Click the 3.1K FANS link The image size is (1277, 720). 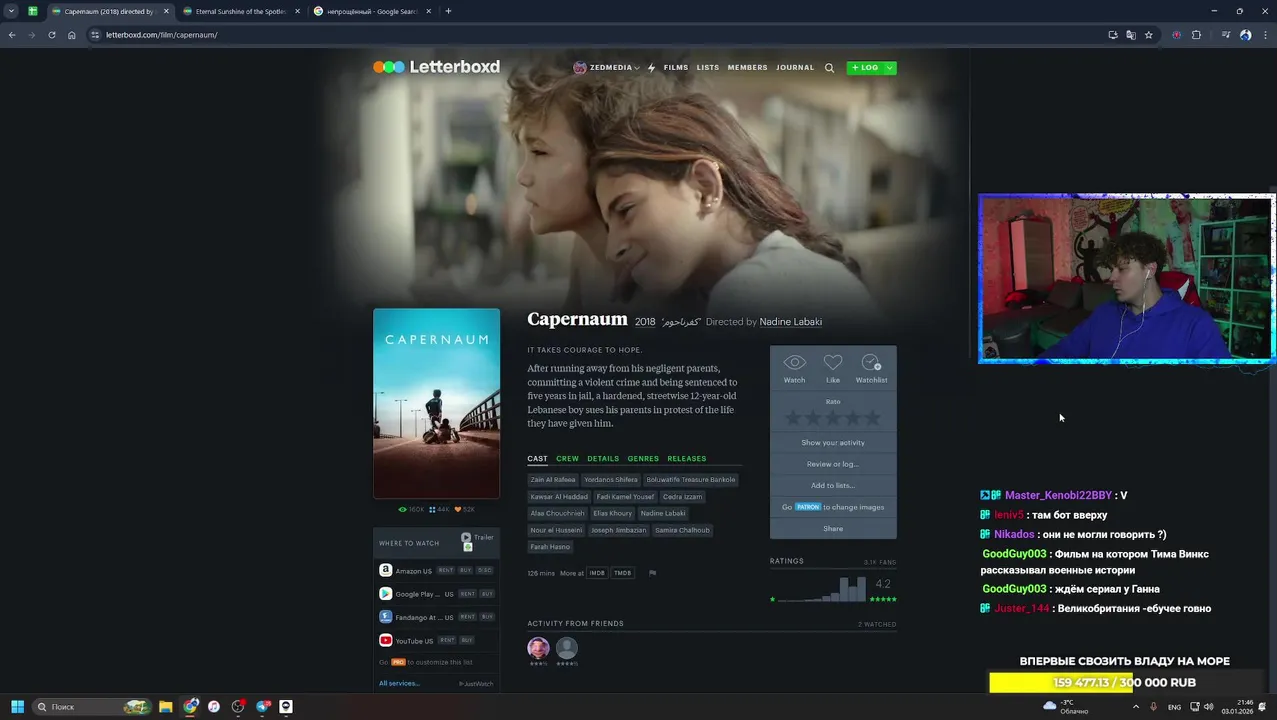880,562
